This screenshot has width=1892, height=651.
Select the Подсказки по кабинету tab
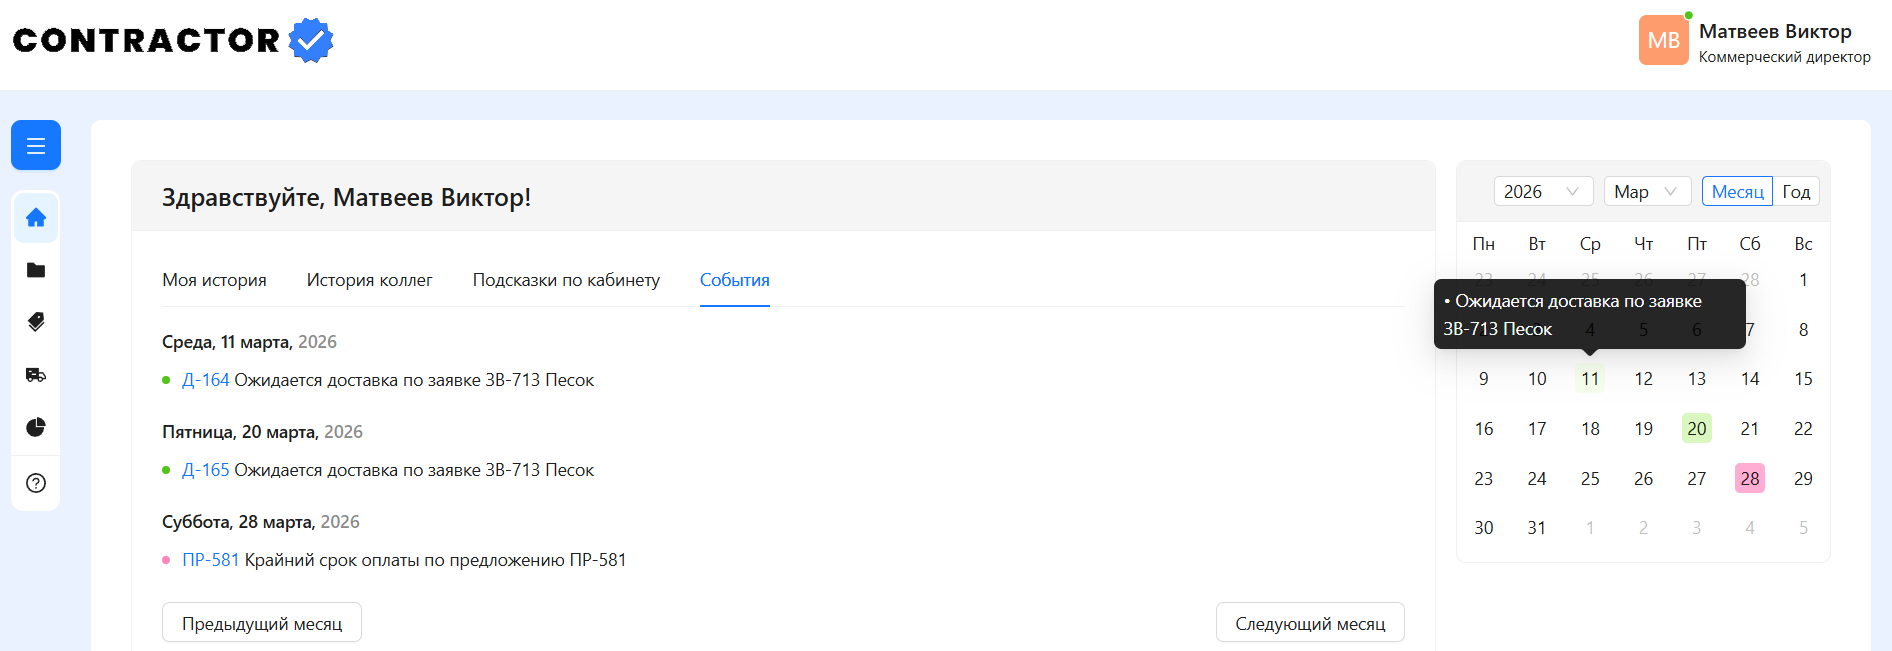[x=566, y=280]
